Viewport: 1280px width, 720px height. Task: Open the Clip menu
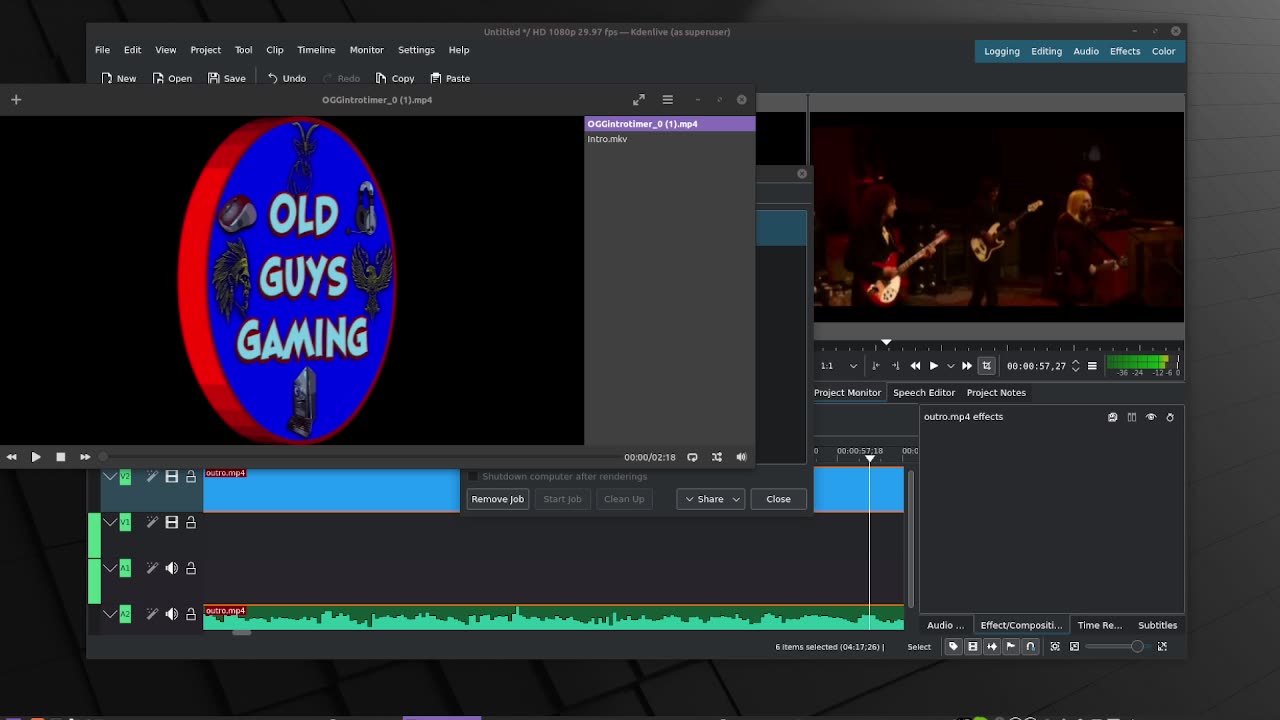pos(275,50)
